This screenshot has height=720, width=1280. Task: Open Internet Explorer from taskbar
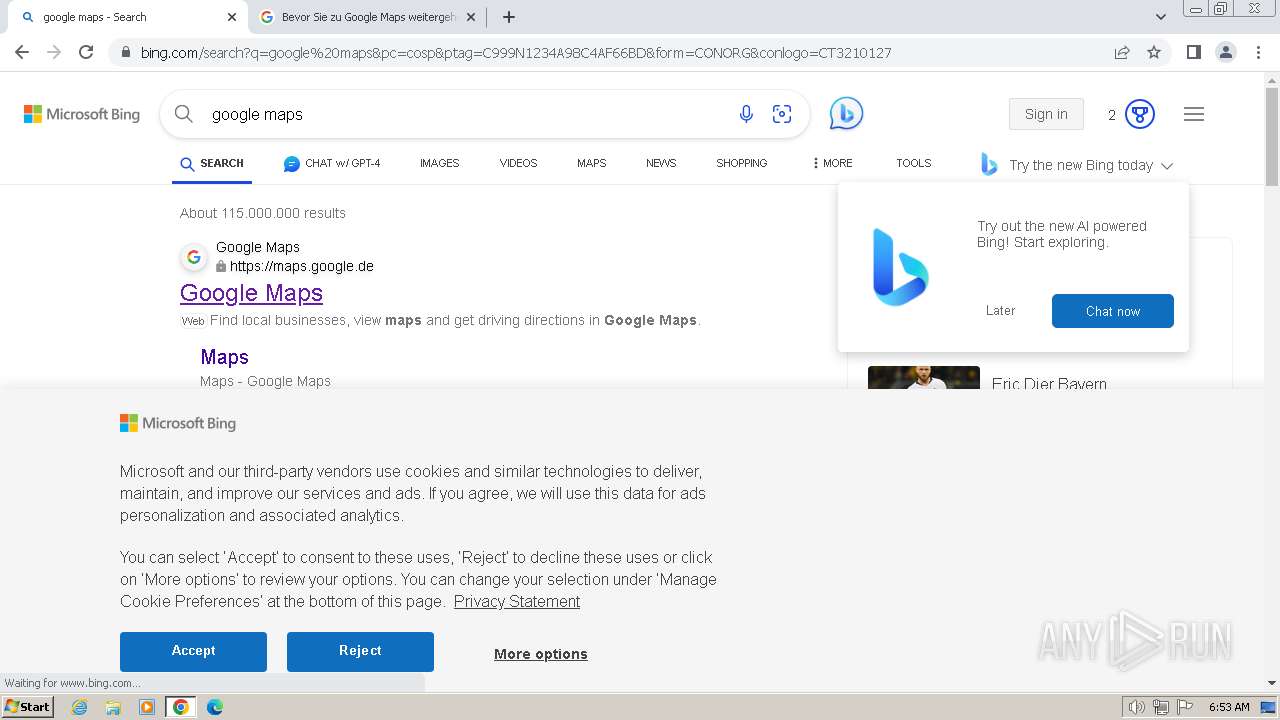pyautogui.click(x=79, y=707)
